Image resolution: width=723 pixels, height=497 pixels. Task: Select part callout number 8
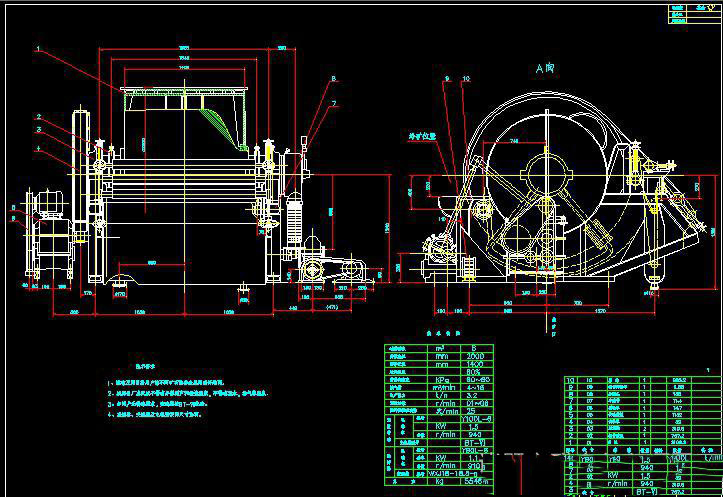tap(334, 78)
